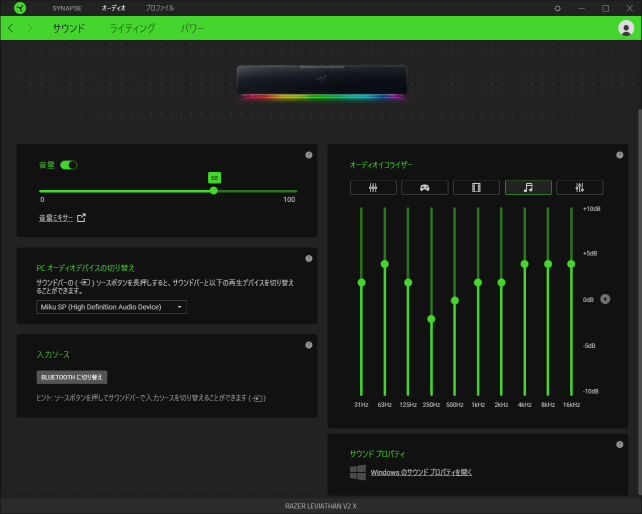Click the volume slider track near 100
The image size is (642, 514).
[292, 190]
